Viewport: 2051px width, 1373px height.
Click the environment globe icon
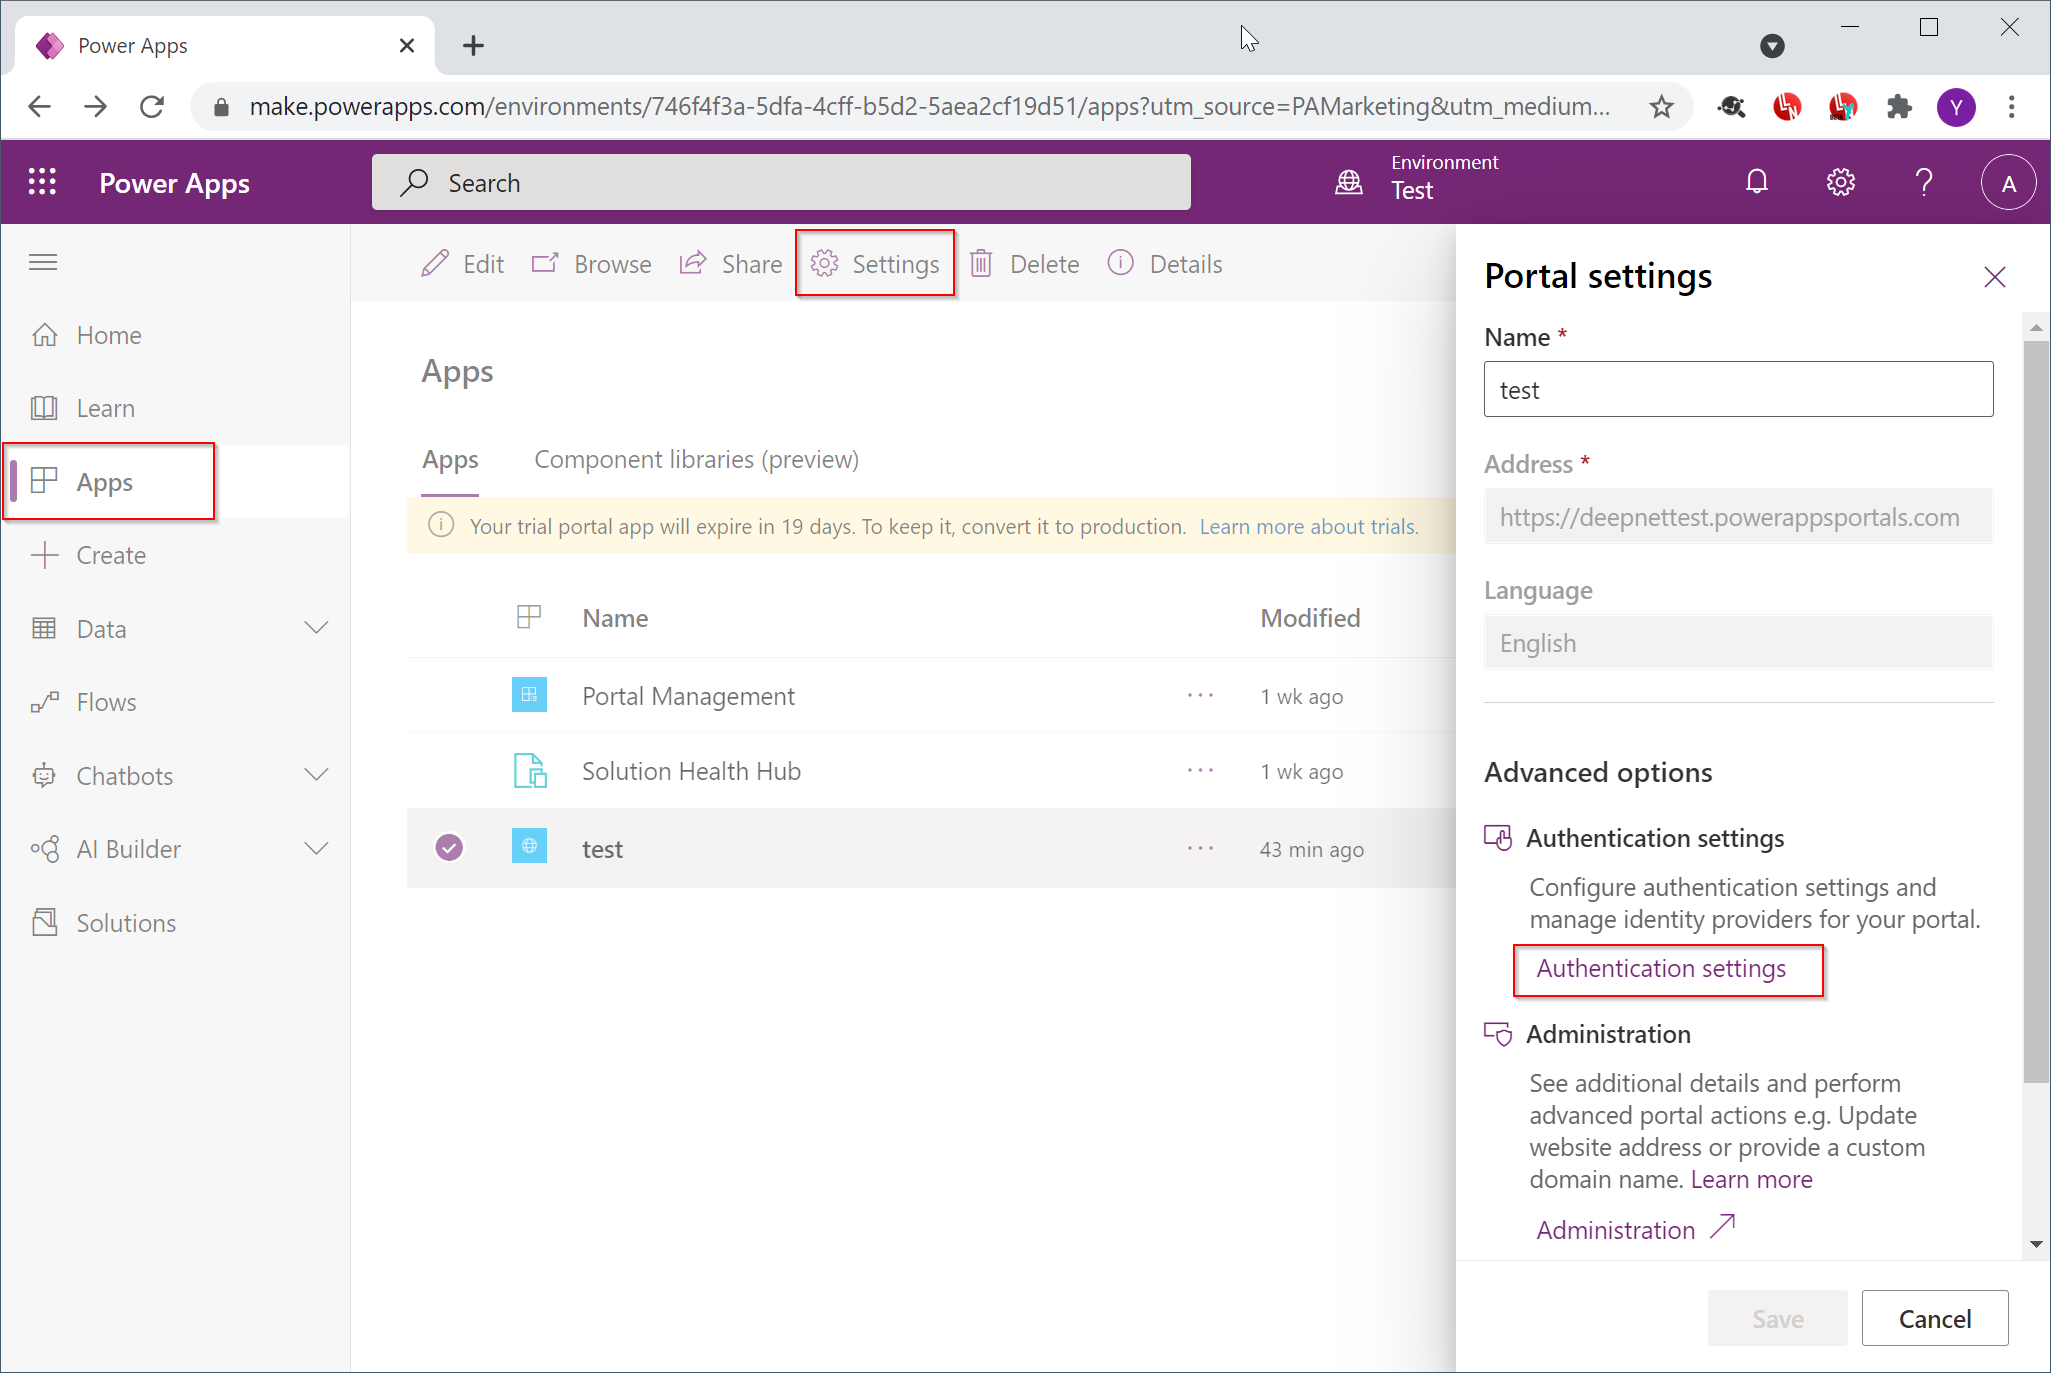coord(1349,182)
